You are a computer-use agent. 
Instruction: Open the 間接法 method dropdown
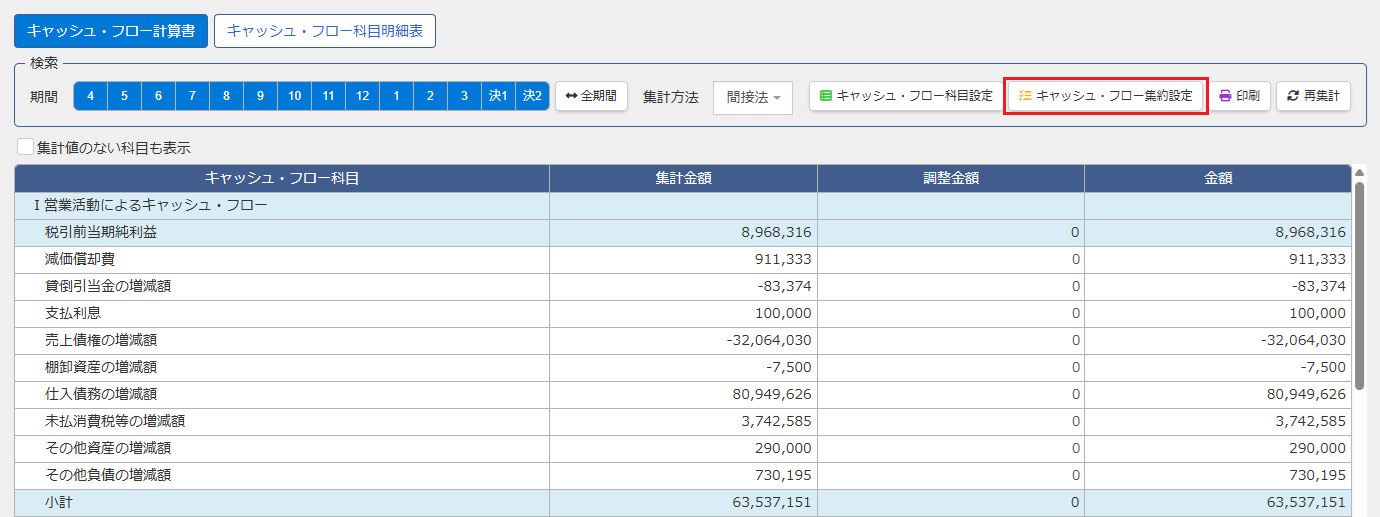pyautogui.click(x=753, y=97)
